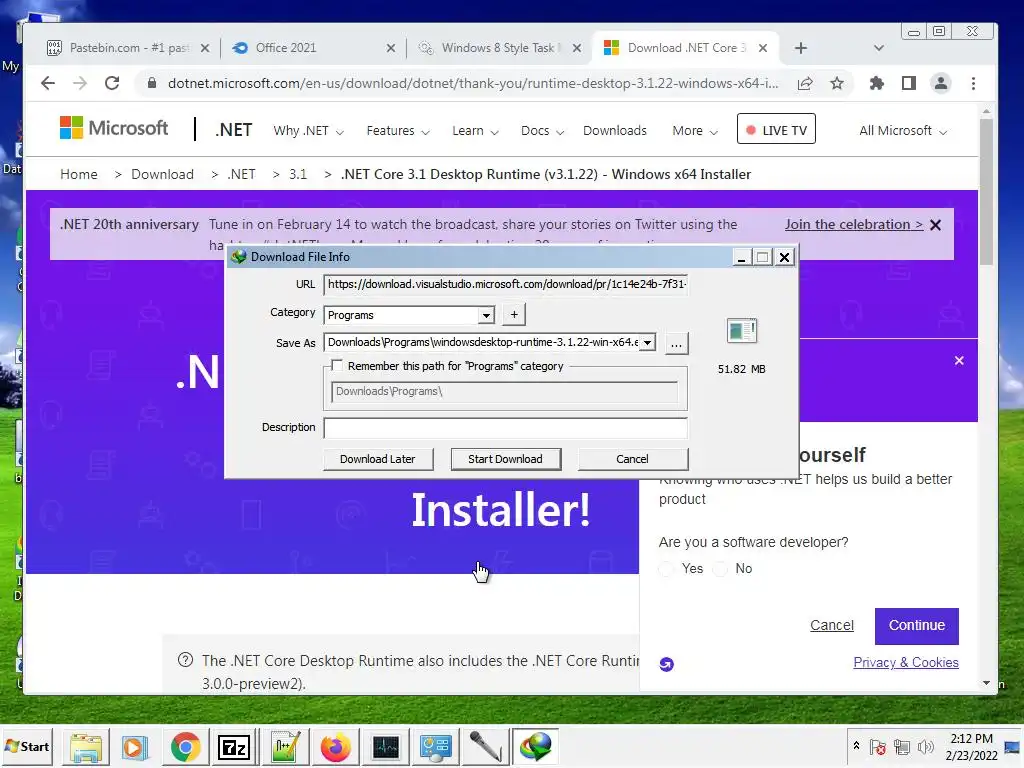
Task: Open Chrome profile avatar
Action: pyautogui.click(x=940, y=83)
